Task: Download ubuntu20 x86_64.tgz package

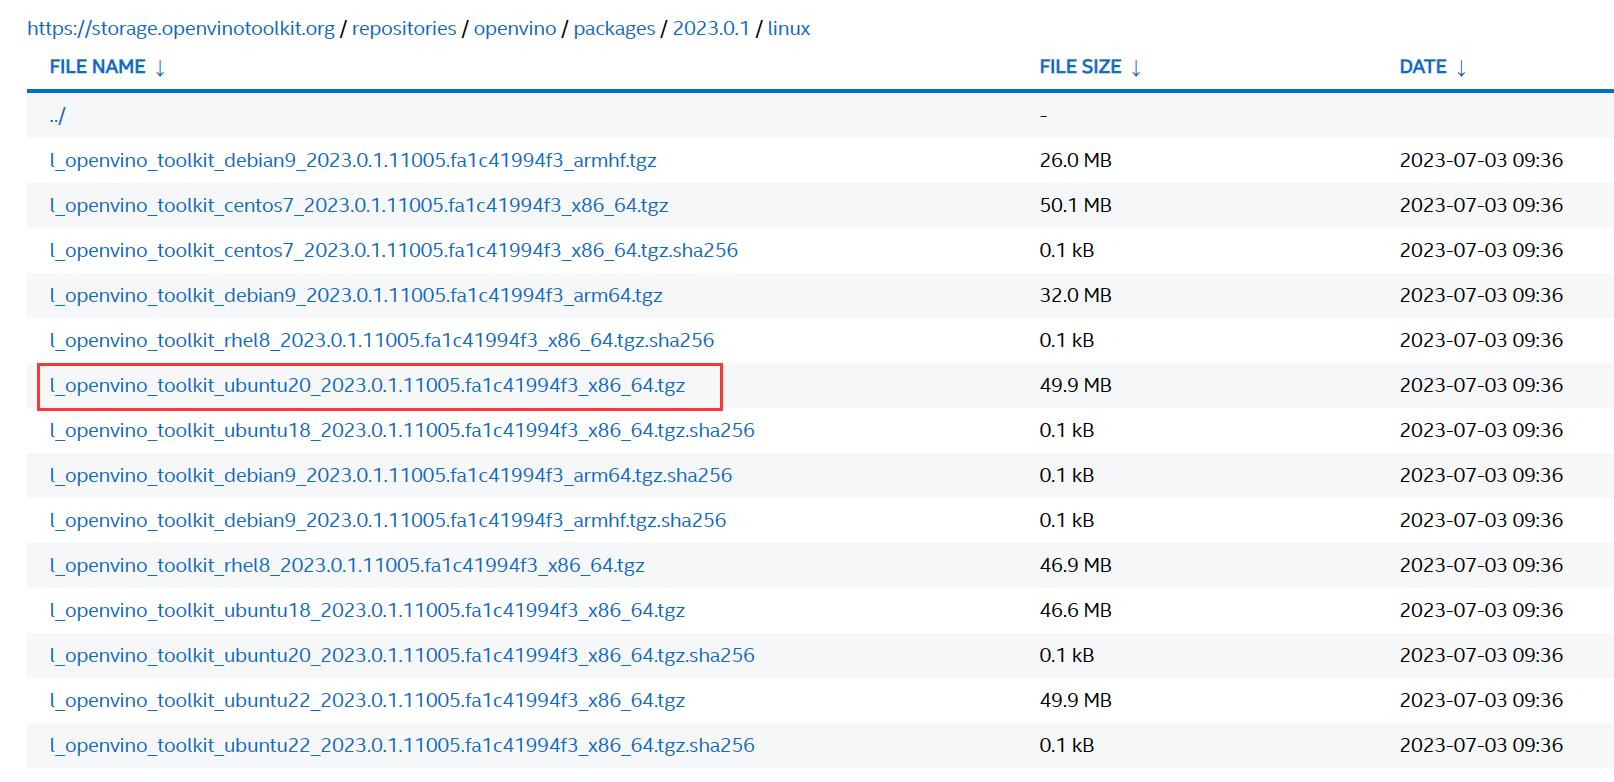Action: [x=368, y=385]
